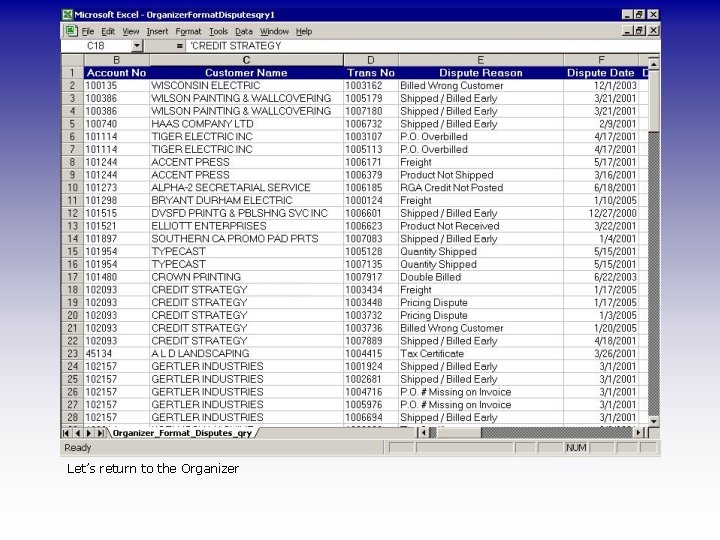Click vertical scrollbar down arrow
Screen dimensions: 720x540
click(653, 421)
